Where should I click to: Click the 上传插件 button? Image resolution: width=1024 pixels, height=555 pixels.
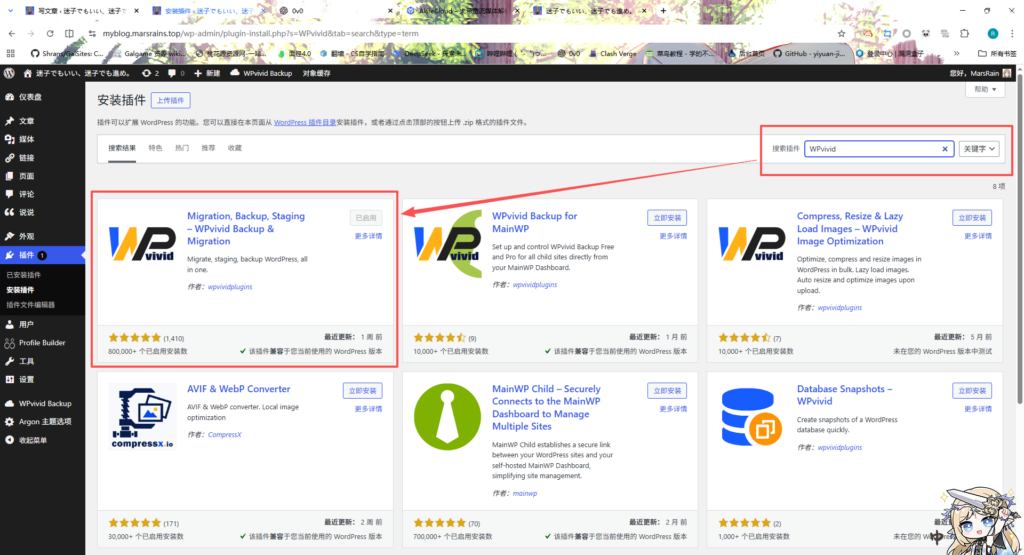pos(171,100)
